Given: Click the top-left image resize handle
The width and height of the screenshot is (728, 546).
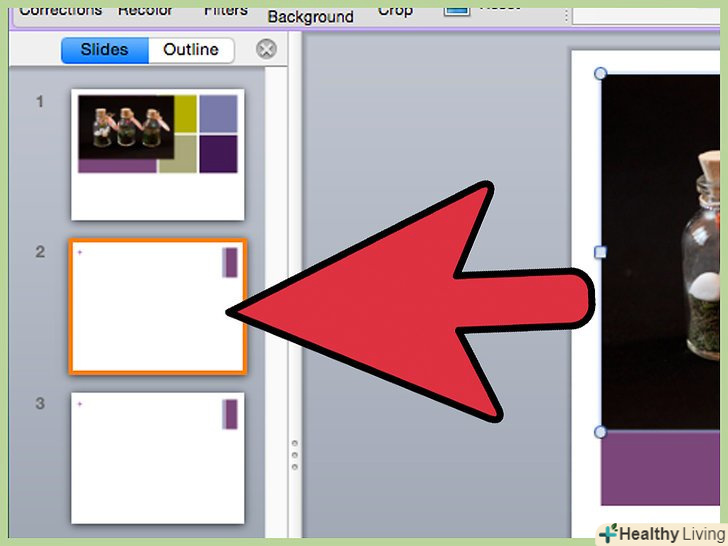Looking at the screenshot, I should pos(600,73).
